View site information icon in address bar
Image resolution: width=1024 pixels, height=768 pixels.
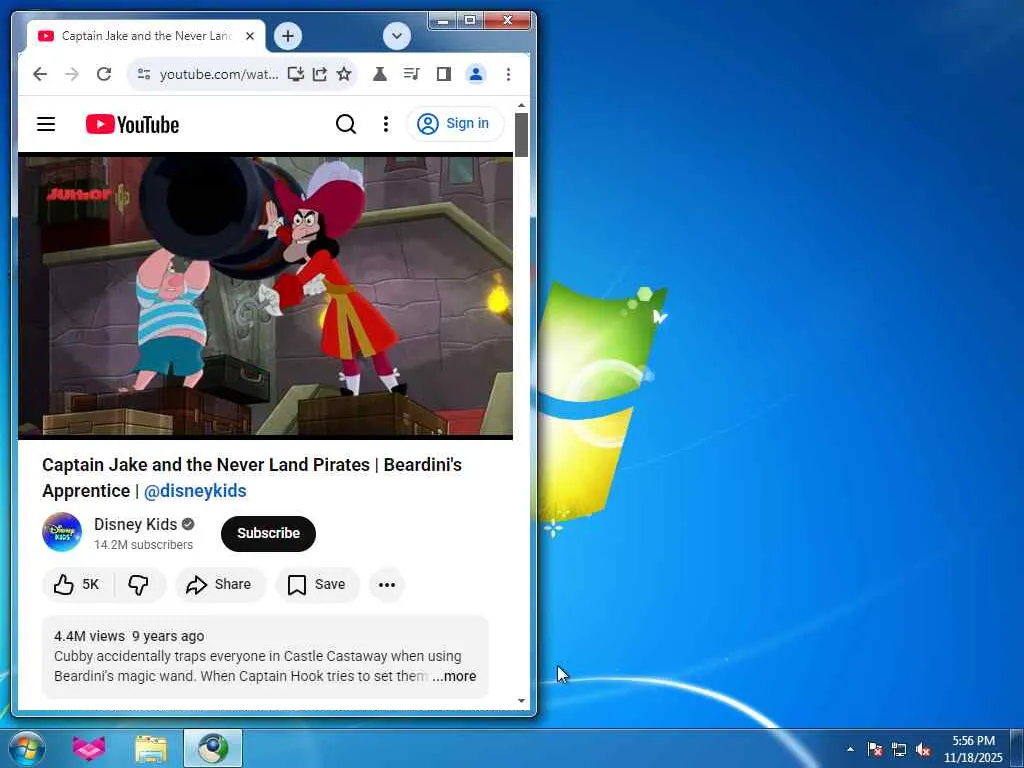144,74
